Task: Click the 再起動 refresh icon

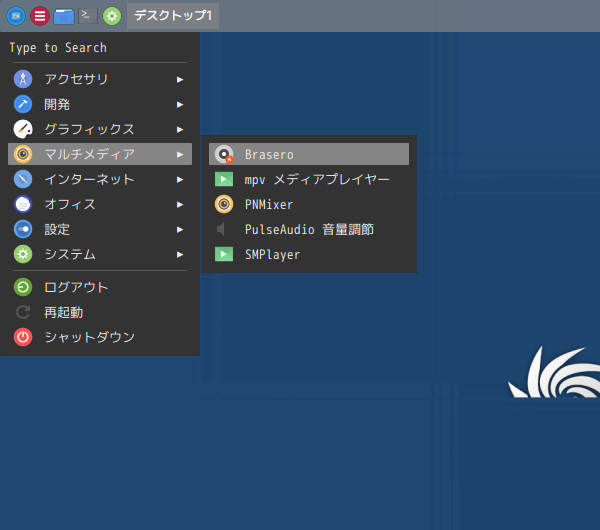Action: [23, 312]
